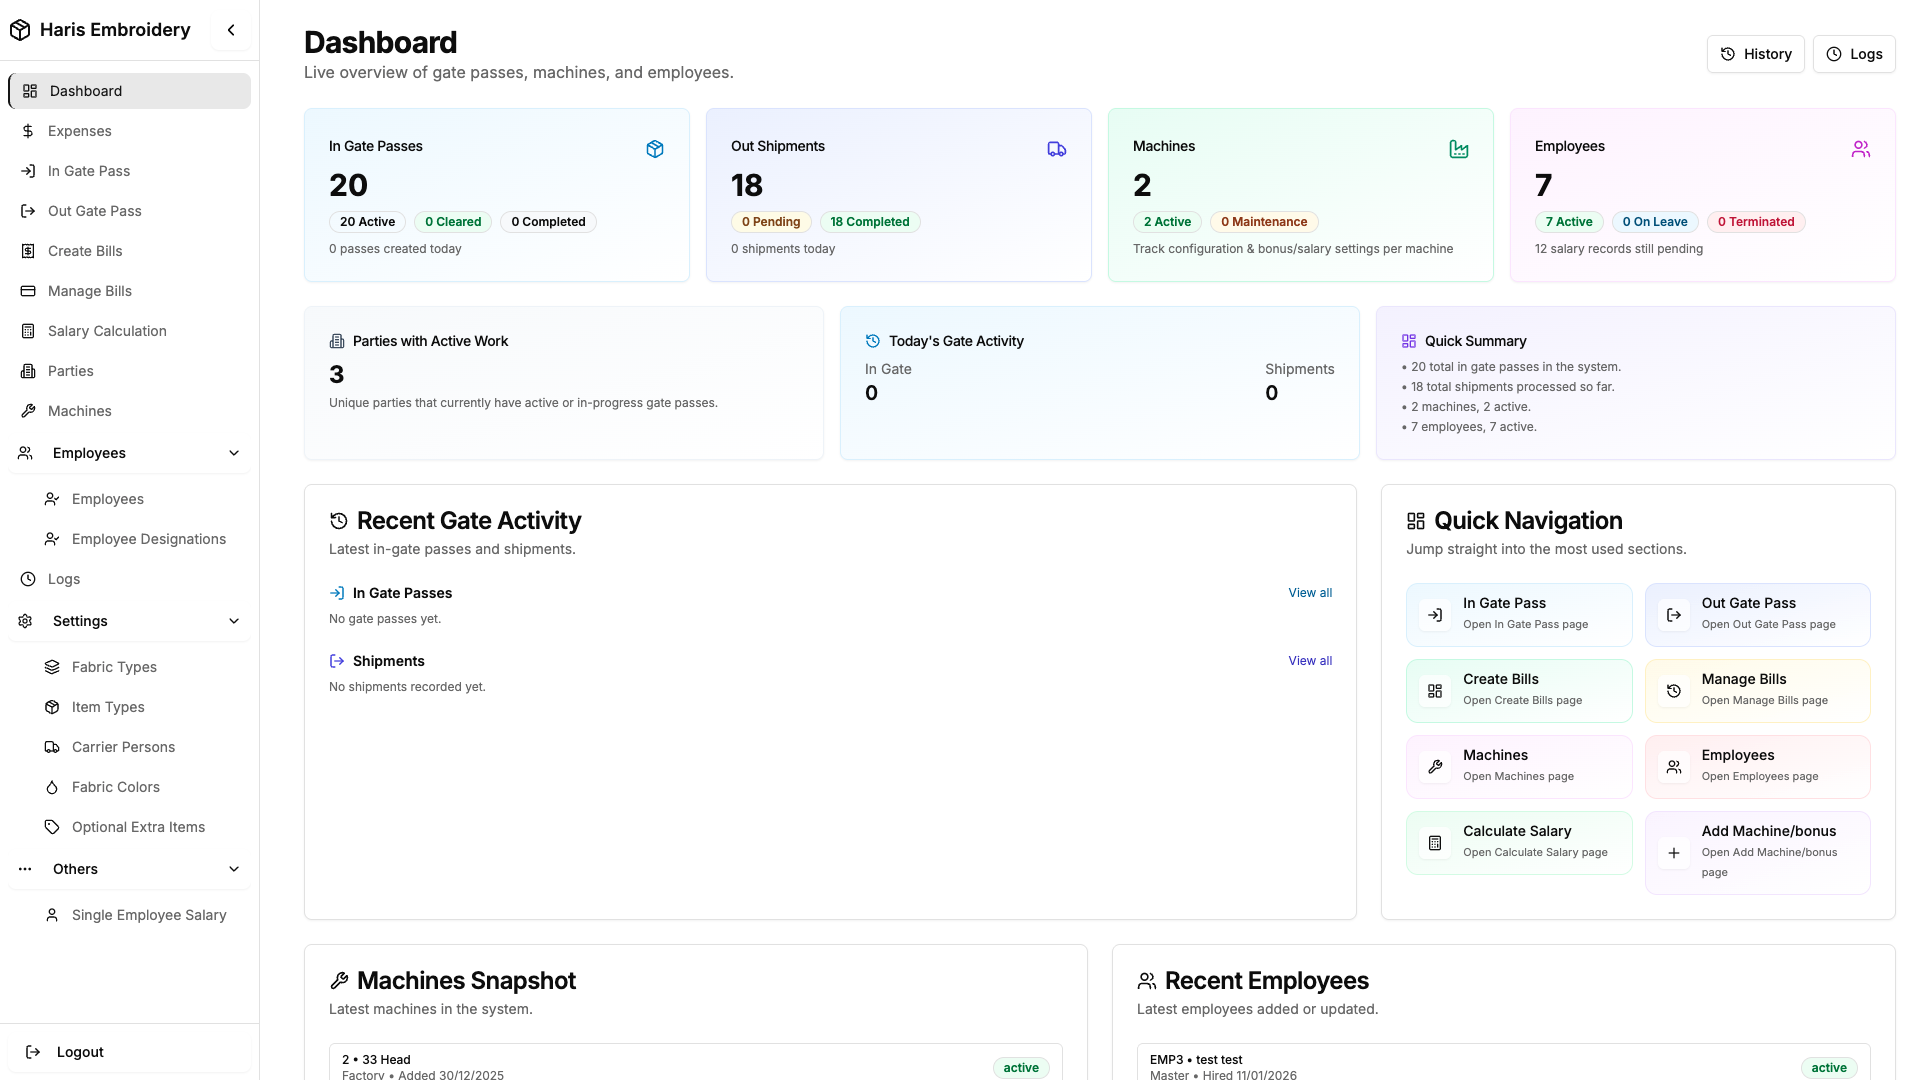This screenshot has width=1920, height=1080.
Task: Click the dollar icon next to Expenses
Action: coord(28,131)
